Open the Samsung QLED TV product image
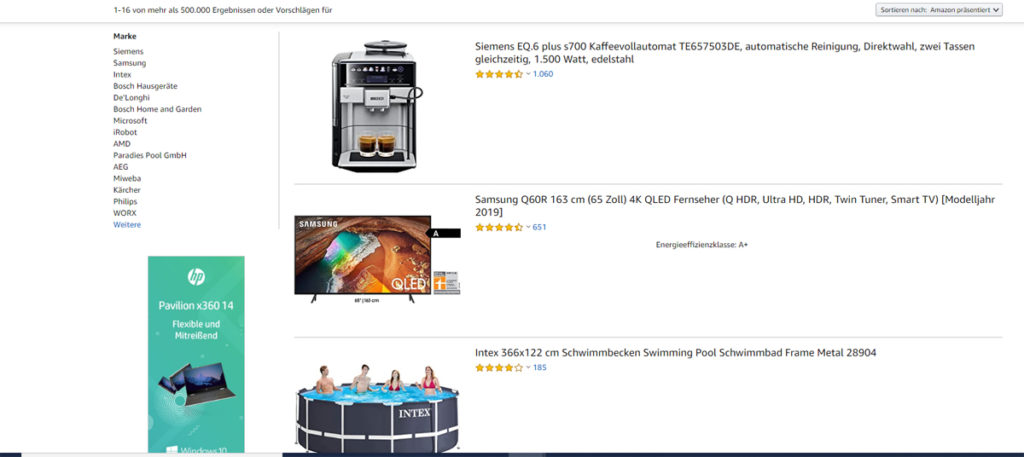Screen dimensions: 1024x457 [x=377, y=259]
